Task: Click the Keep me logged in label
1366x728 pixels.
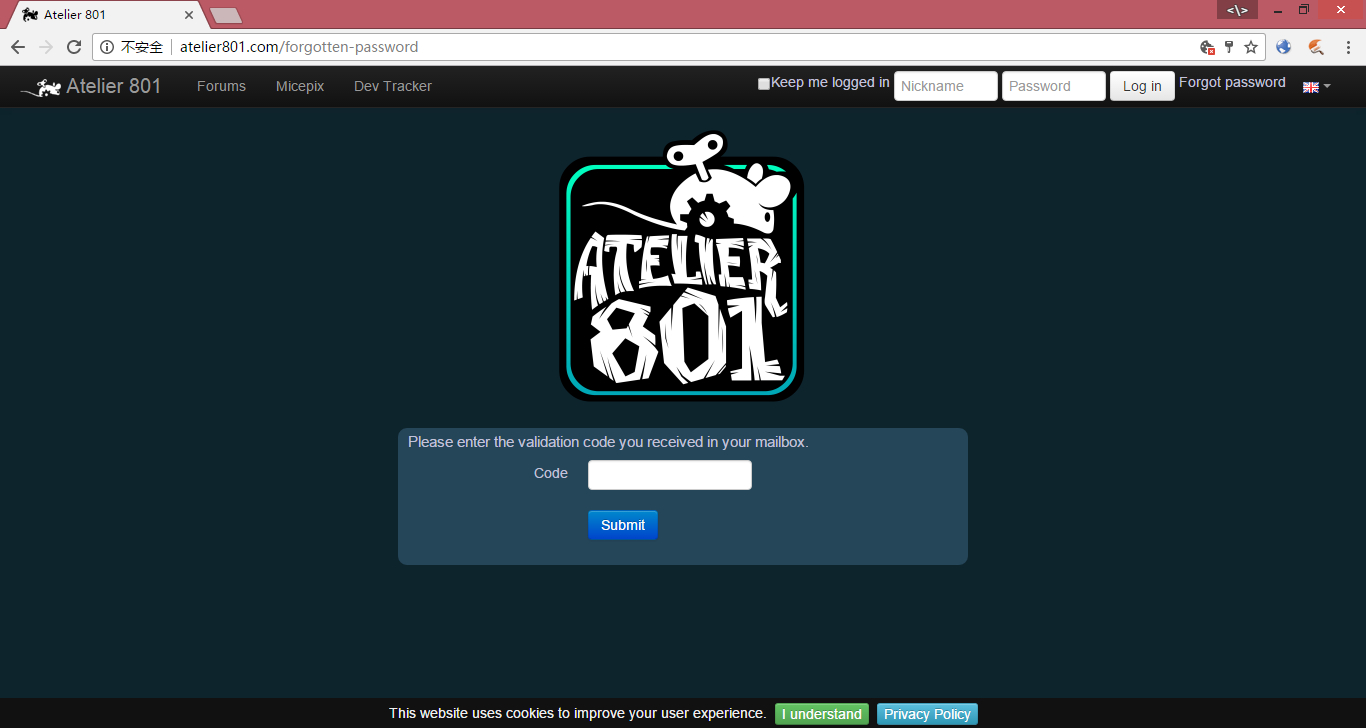Action: pyautogui.click(x=830, y=82)
